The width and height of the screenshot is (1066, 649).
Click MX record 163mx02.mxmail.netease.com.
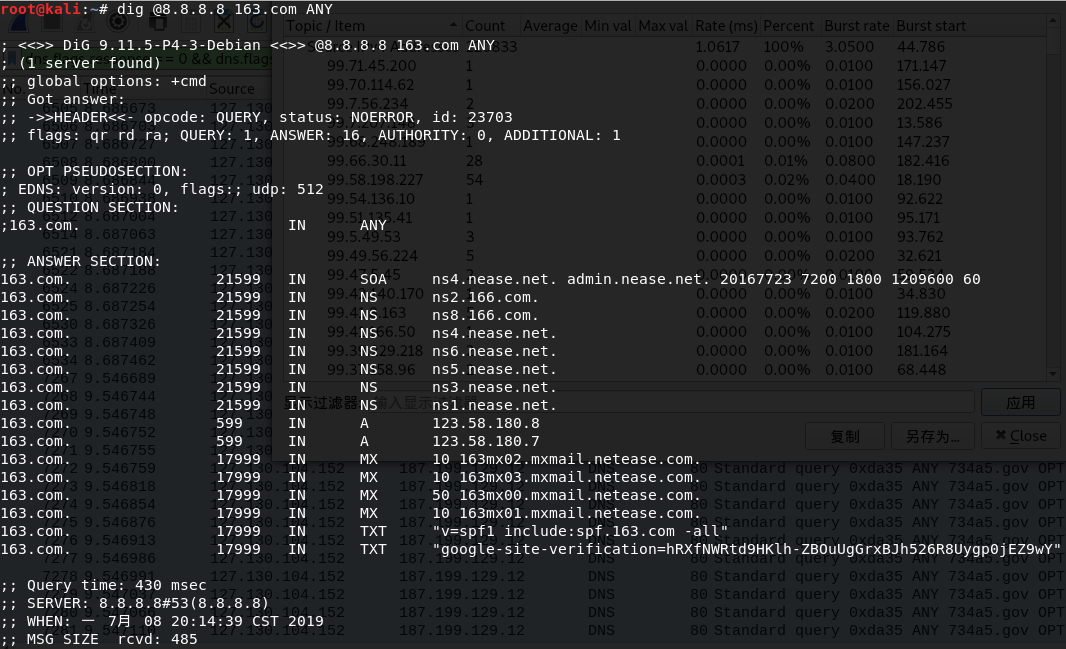(x=580, y=459)
